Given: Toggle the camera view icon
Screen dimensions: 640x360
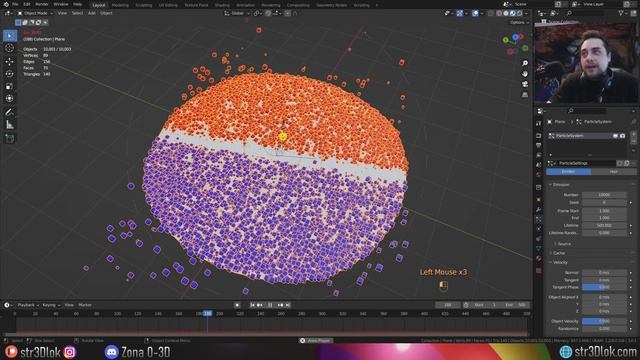Looking at the screenshot, I should pyautogui.click(x=525, y=84).
